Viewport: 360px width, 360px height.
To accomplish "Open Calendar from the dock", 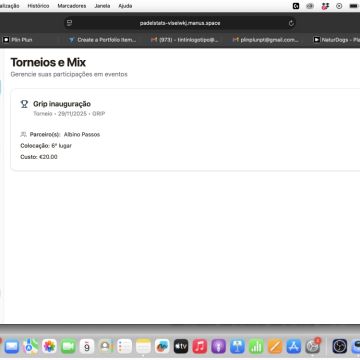I will (87, 346).
